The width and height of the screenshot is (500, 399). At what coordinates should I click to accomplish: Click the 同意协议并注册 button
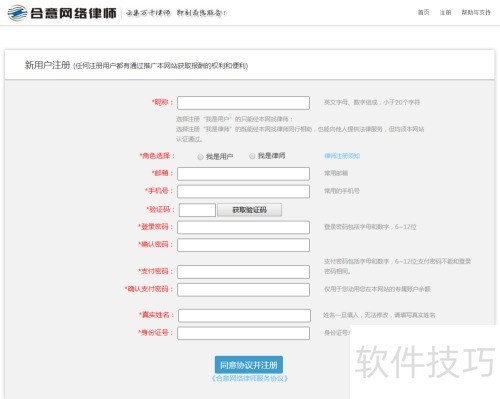[x=249, y=365]
